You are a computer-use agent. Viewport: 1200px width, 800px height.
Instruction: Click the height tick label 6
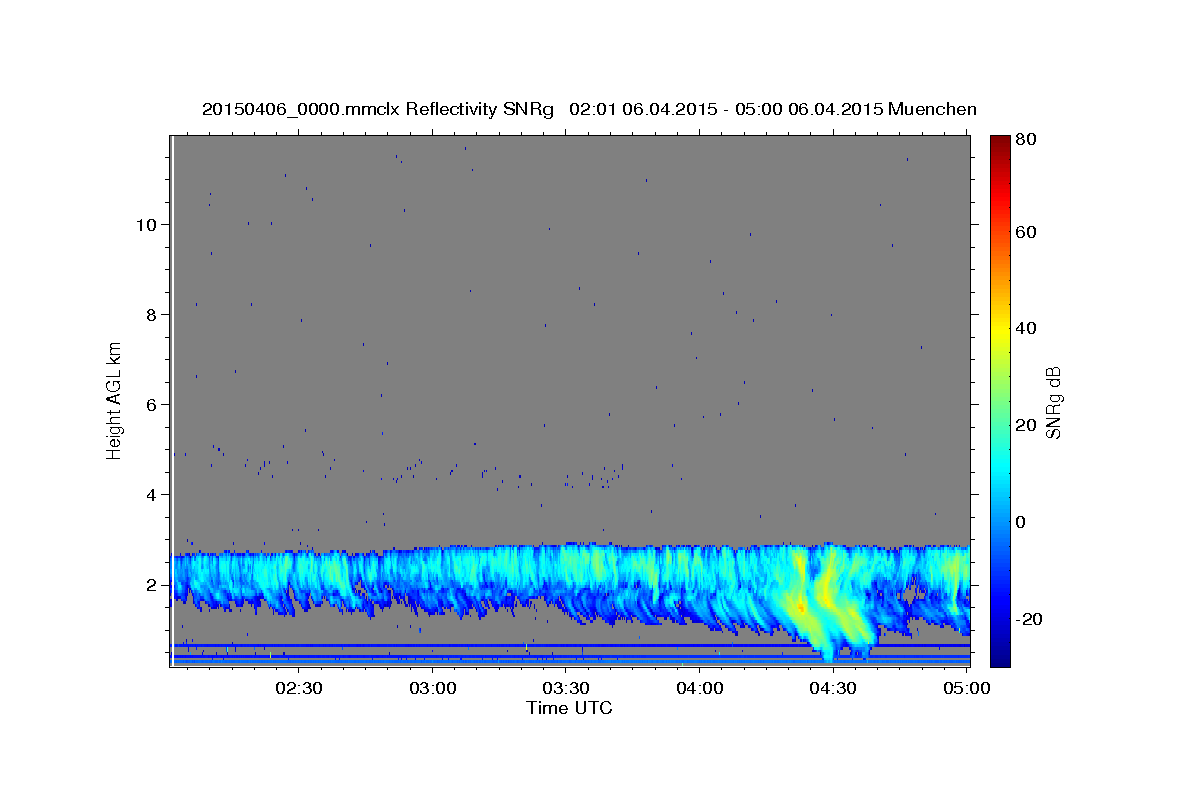click(x=151, y=404)
